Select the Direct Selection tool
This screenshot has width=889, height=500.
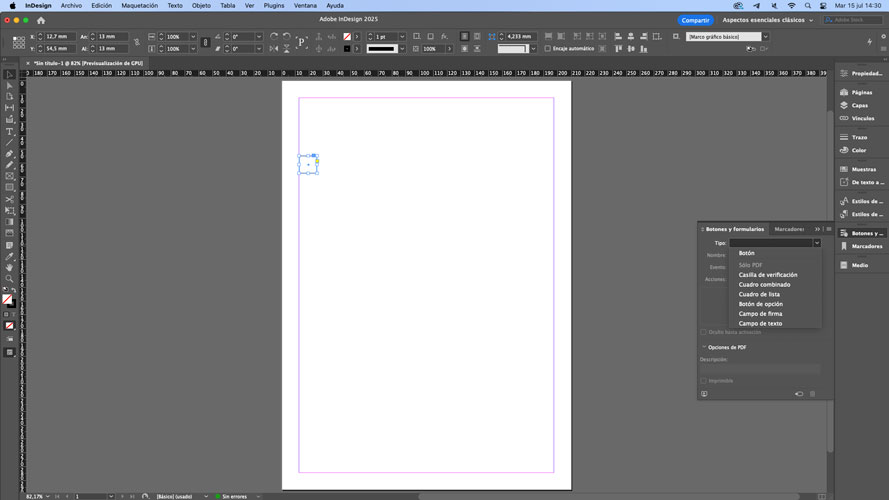click(x=10, y=86)
